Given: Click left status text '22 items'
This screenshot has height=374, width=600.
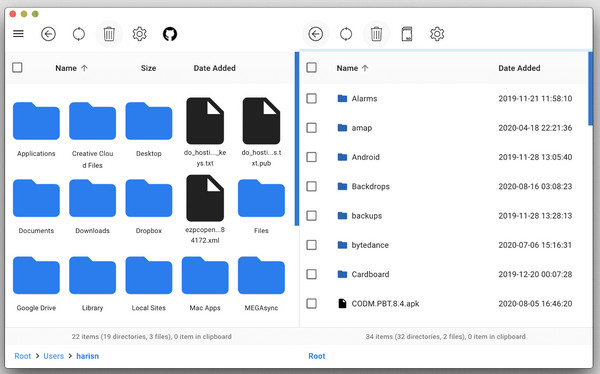Looking at the screenshot, I should [x=152, y=336].
